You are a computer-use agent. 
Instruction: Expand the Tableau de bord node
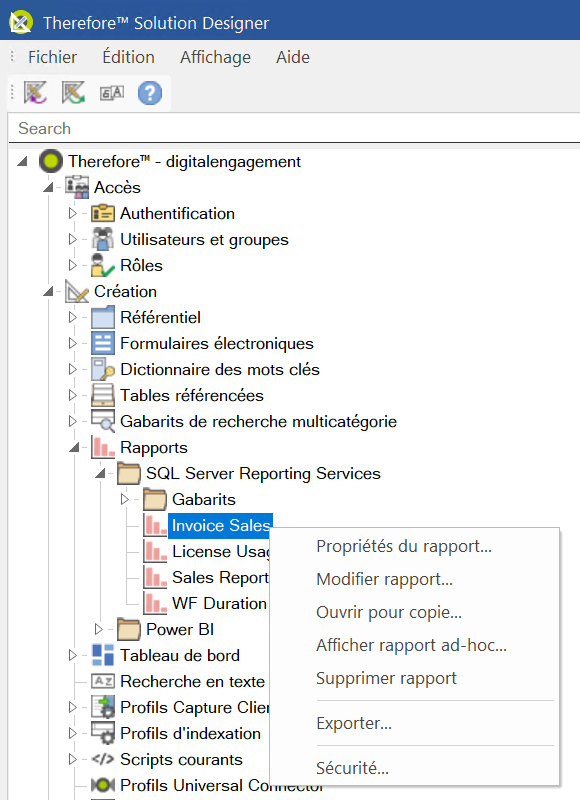pos(72,655)
